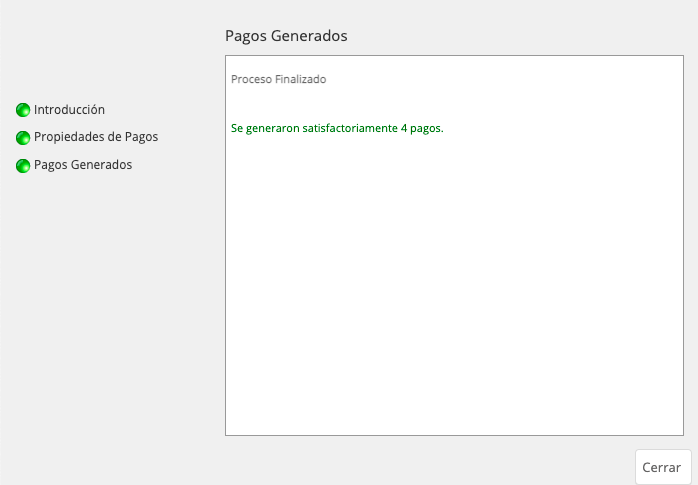Click green icon beside Propiedades de Pagos

[23, 137]
